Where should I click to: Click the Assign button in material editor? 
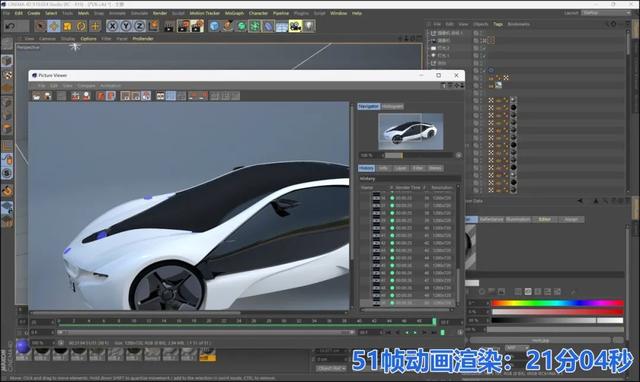point(571,220)
